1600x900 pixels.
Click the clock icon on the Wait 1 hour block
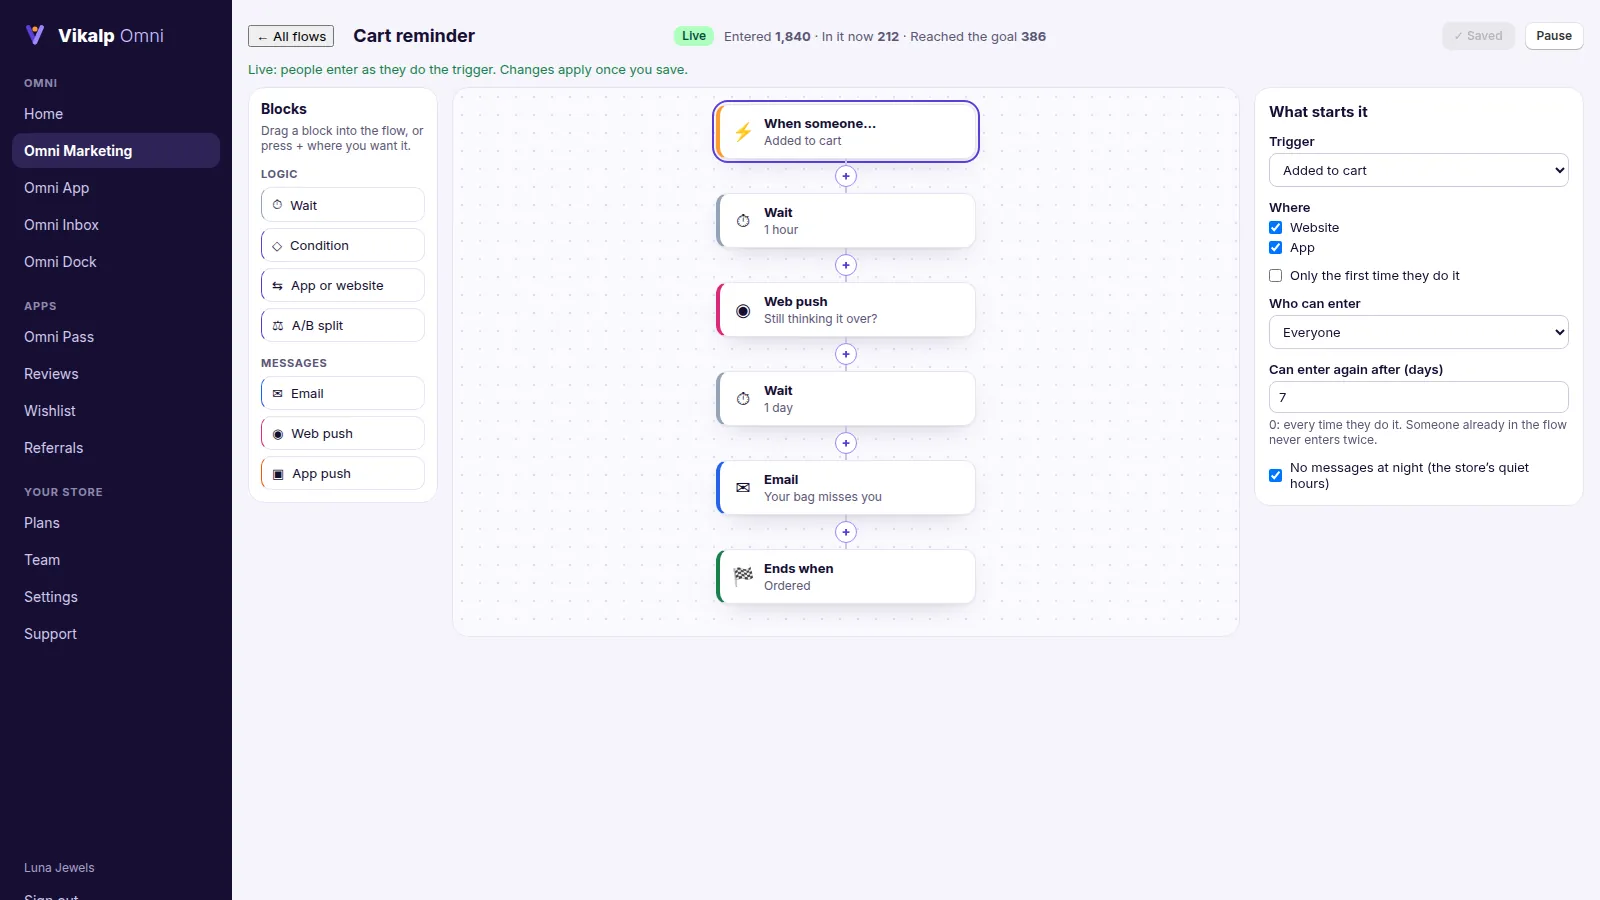(x=743, y=221)
